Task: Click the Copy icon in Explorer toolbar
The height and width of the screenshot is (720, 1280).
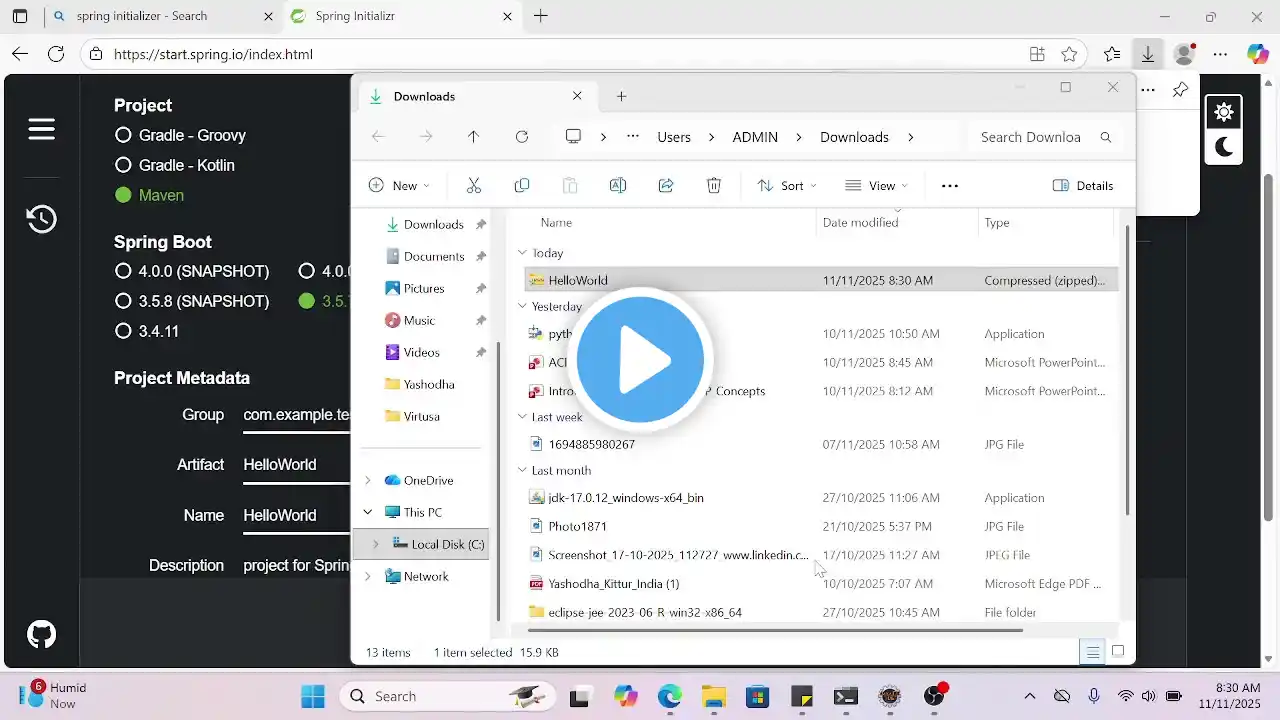Action: tap(522, 185)
